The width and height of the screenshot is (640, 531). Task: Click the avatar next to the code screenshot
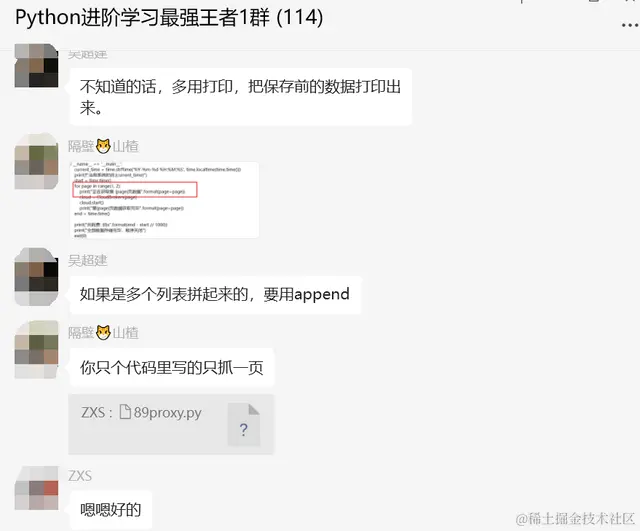click(36, 161)
